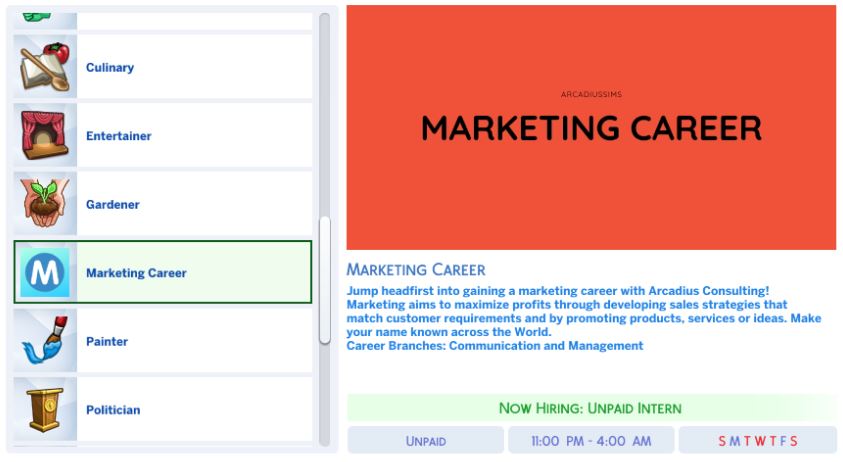Screen dimensions: 843x462
Task: Select the Politician podium icon
Action: [x=45, y=409]
